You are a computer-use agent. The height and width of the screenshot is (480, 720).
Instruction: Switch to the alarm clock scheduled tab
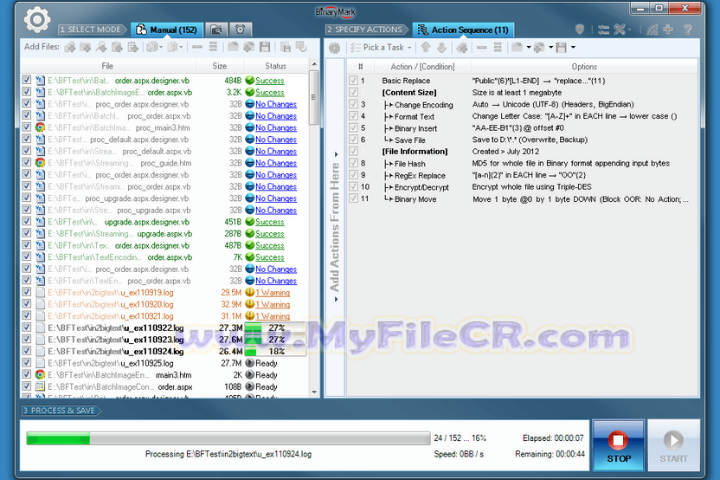point(240,30)
